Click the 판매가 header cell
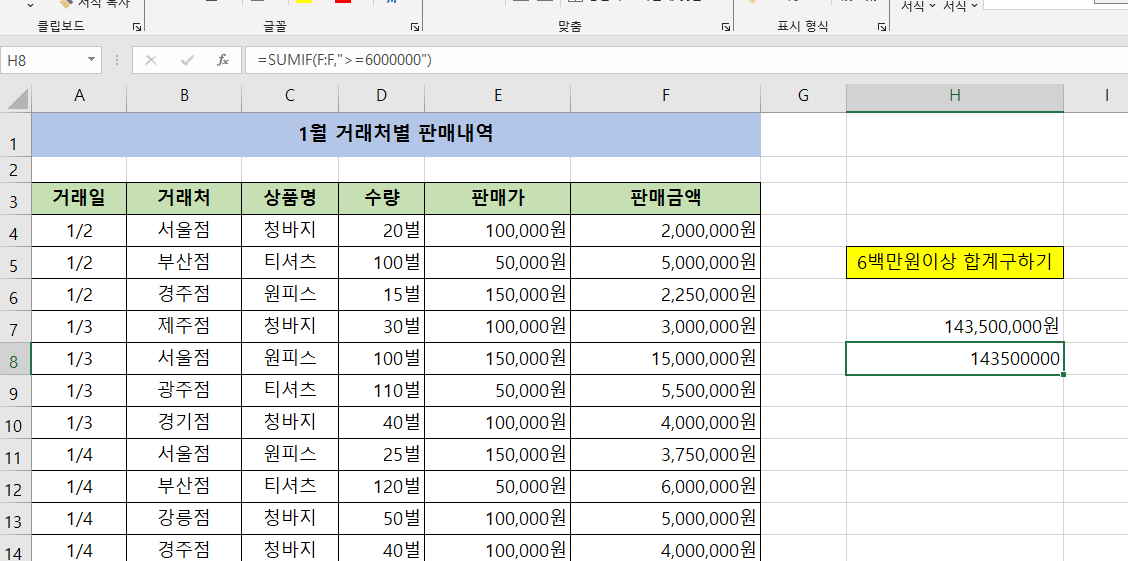Image resolution: width=1128 pixels, height=561 pixels. [498, 199]
